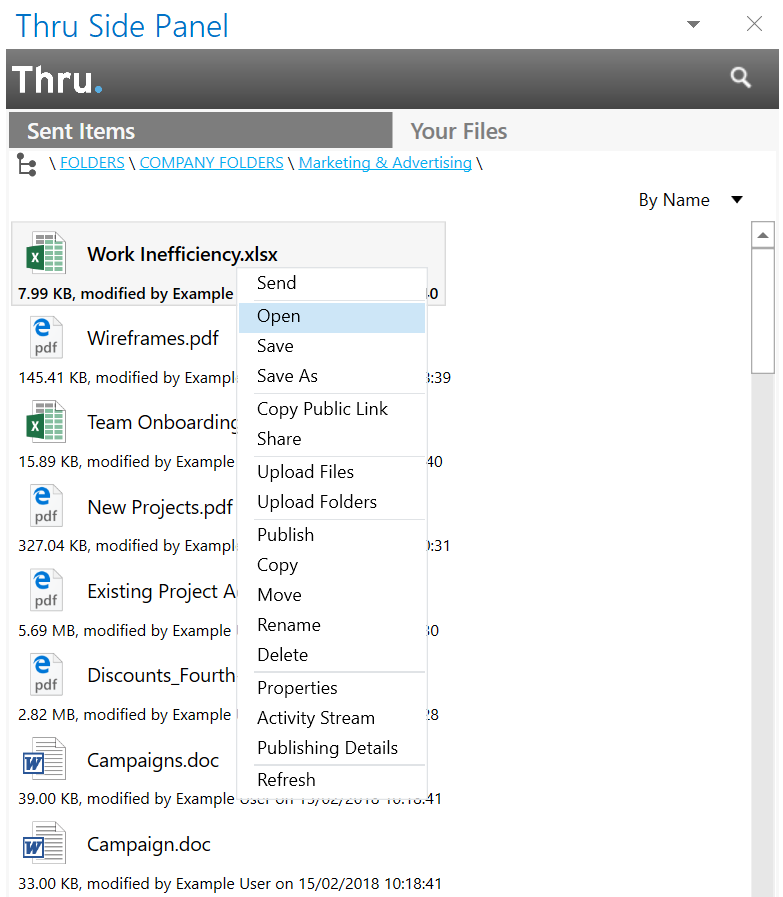The height and width of the screenshot is (897, 783).
Task: Click the vertical scrollbar thumb
Action: pyautogui.click(x=762, y=311)
